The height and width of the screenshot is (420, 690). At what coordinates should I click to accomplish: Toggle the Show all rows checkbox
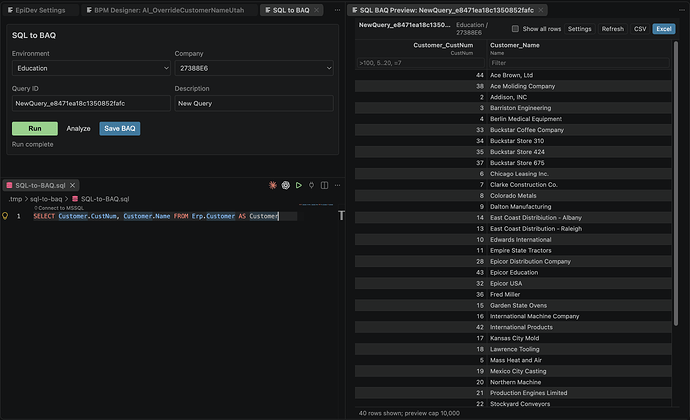coord(515,29)
